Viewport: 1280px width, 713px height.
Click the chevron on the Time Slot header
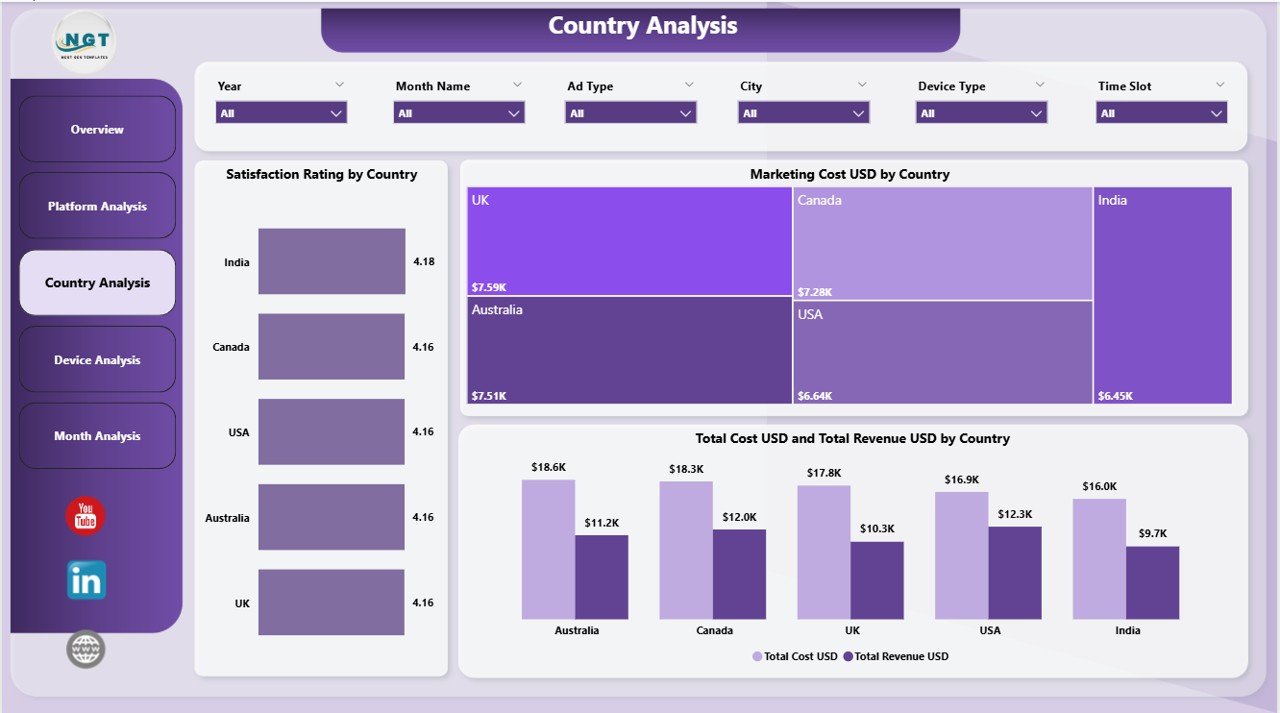[1220, 84]
